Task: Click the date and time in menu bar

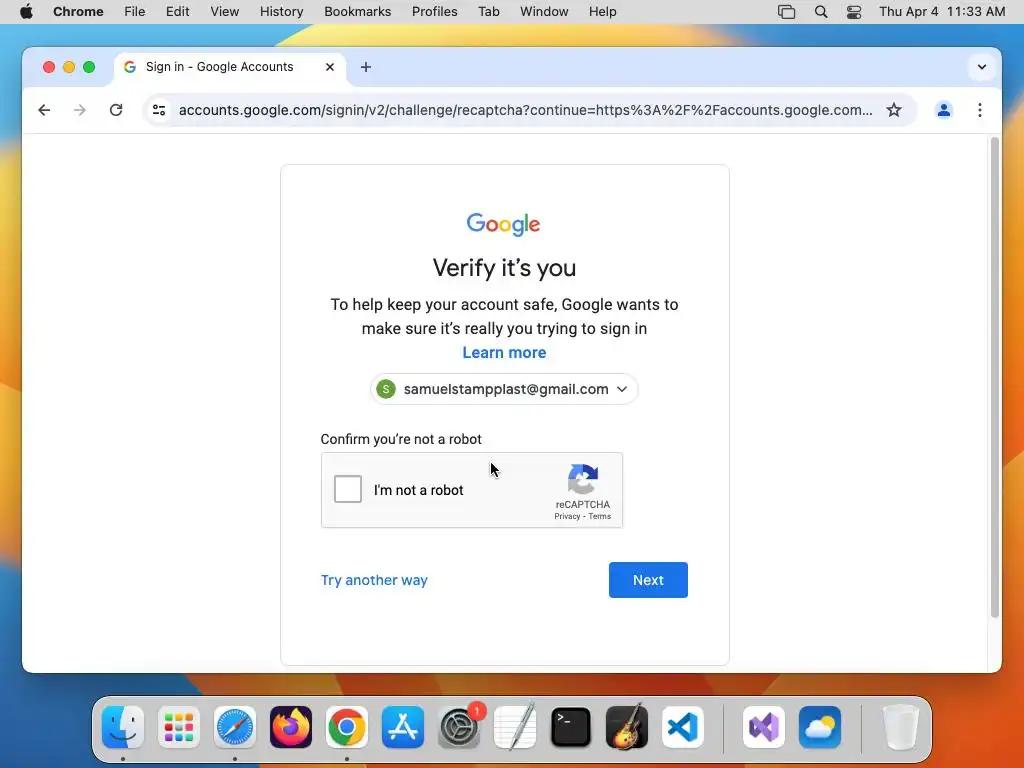Action: tap(942, 12)
